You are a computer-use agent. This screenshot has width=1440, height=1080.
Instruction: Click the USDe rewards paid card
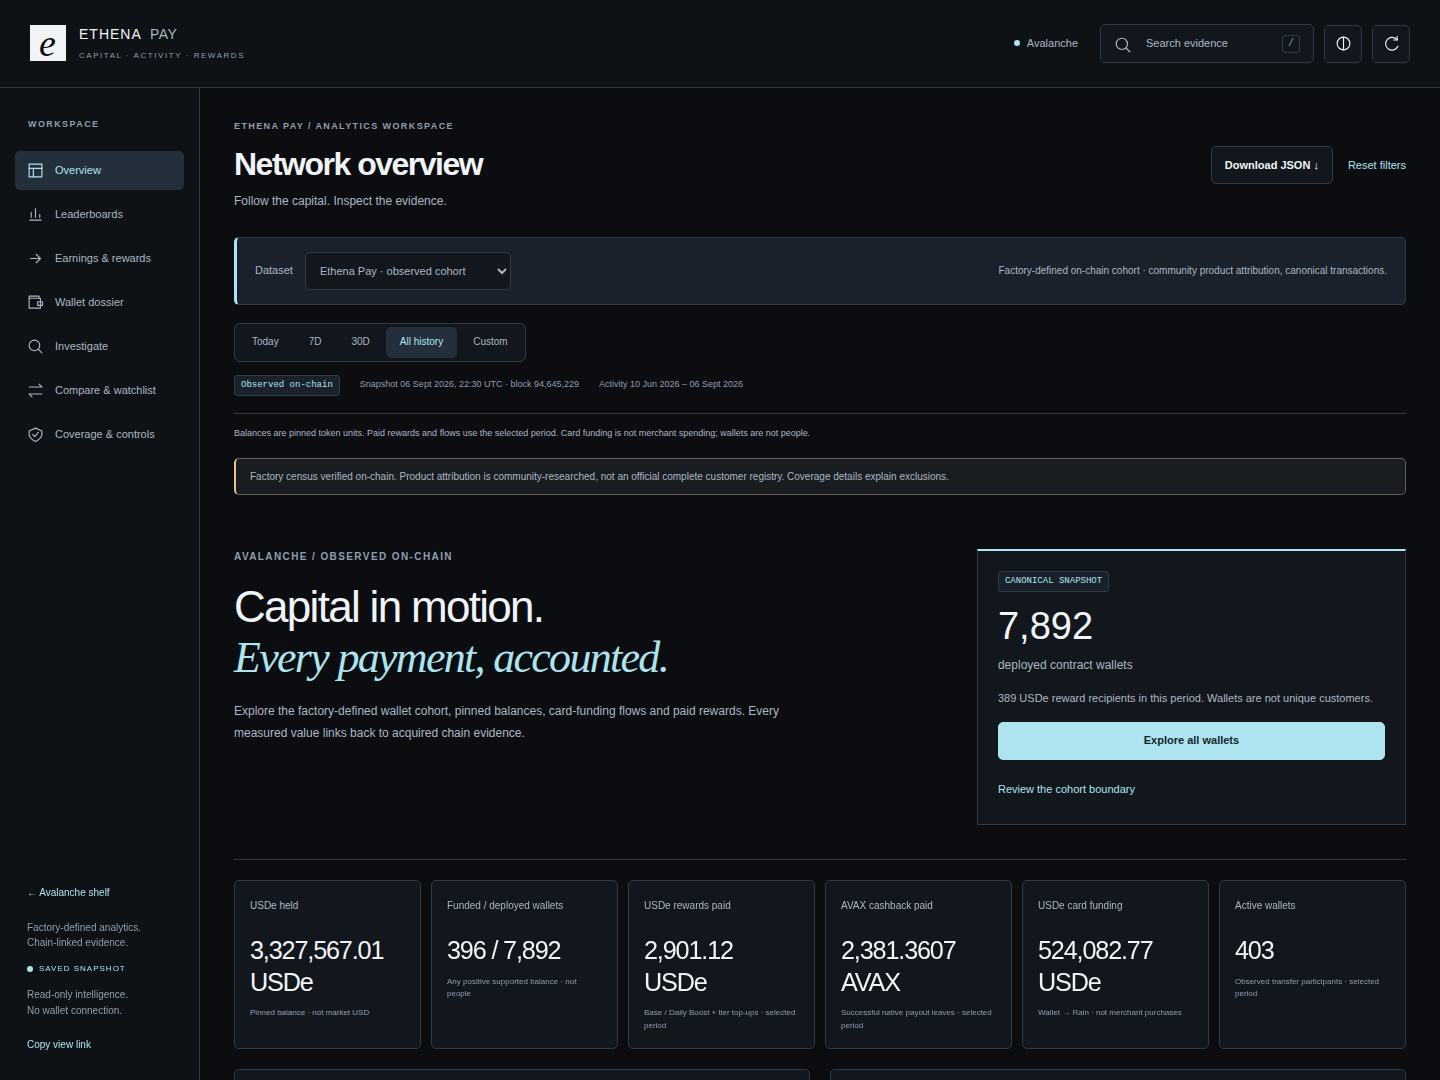(721, 964)
